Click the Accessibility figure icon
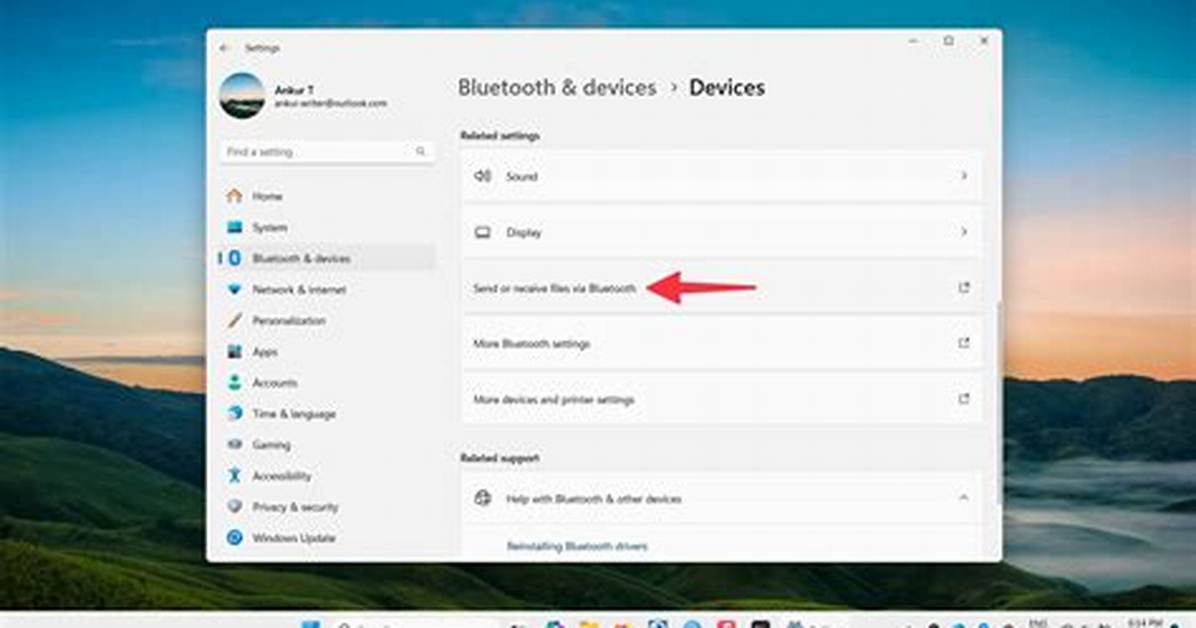Viewport: 1196px width, 628px height. (235, 476)
